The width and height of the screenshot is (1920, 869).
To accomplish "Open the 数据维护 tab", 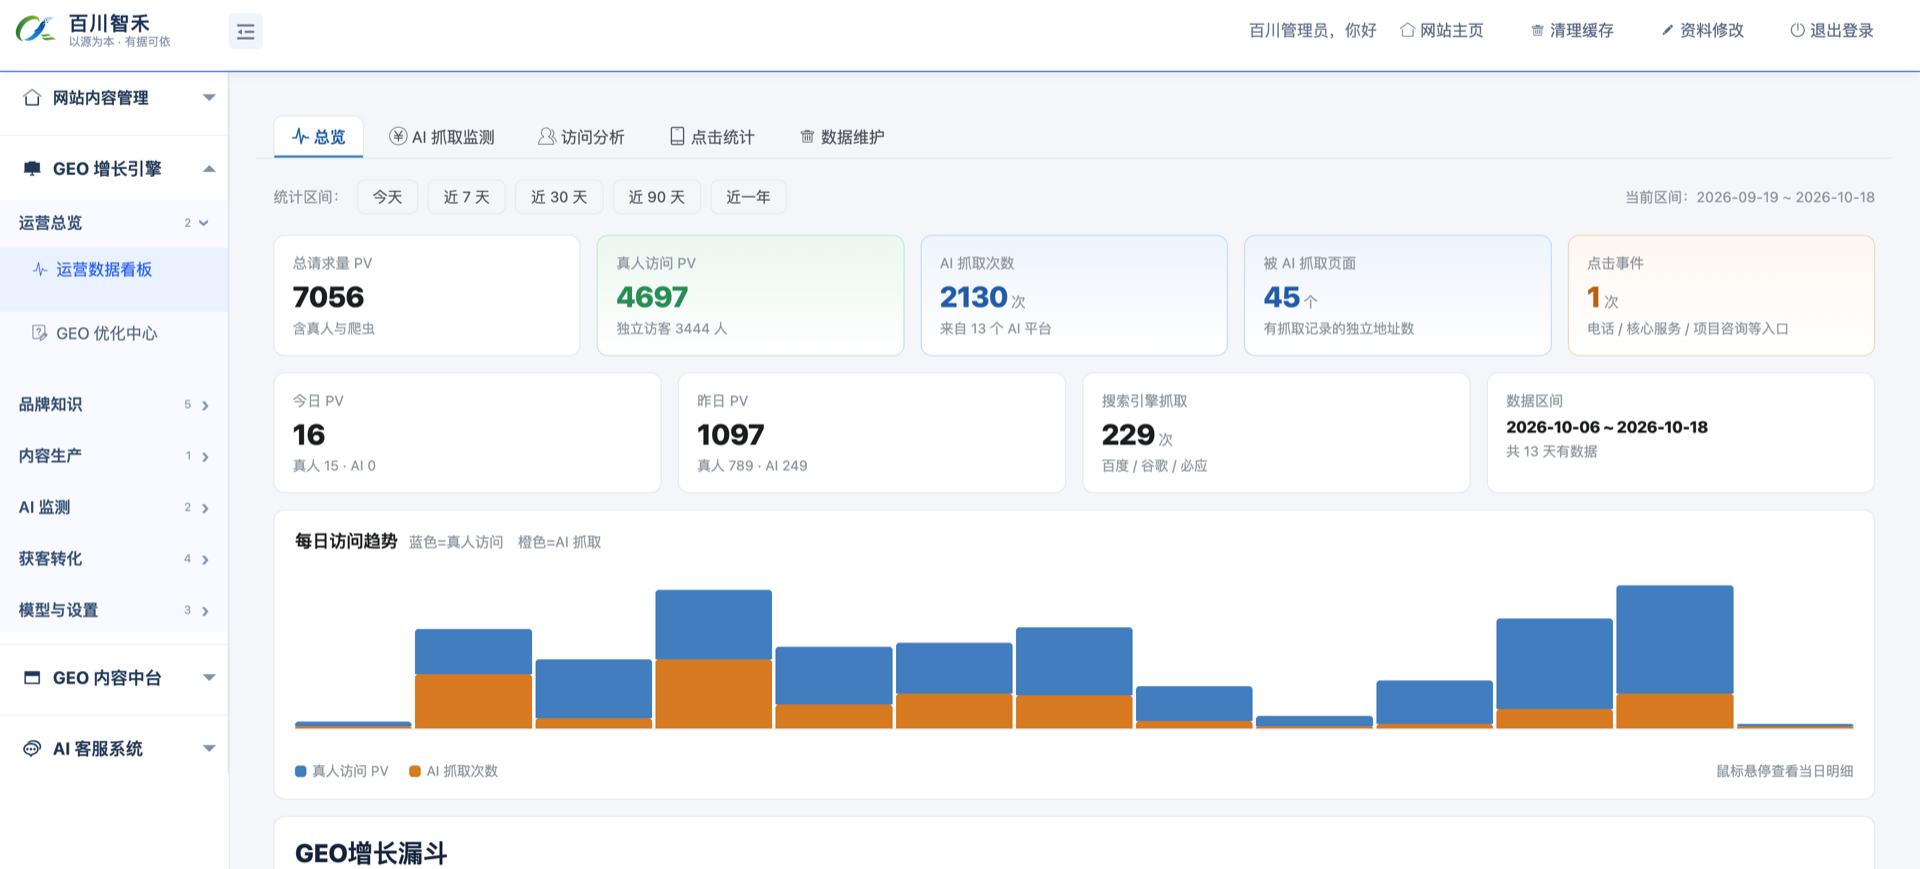I will coord(842,137).
